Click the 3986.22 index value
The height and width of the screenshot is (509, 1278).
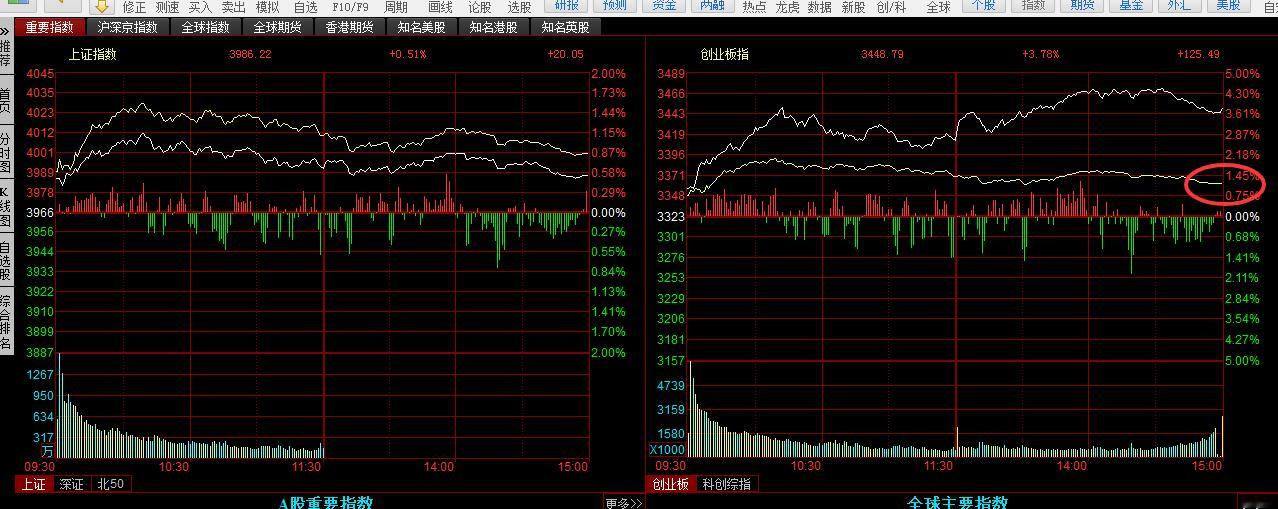point(251,54)
